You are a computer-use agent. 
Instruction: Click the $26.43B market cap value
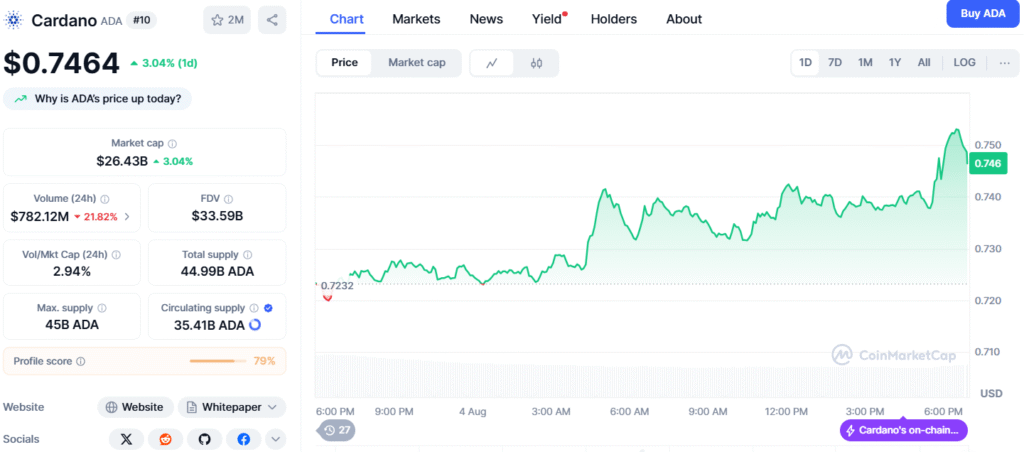(x=122, y=161)
